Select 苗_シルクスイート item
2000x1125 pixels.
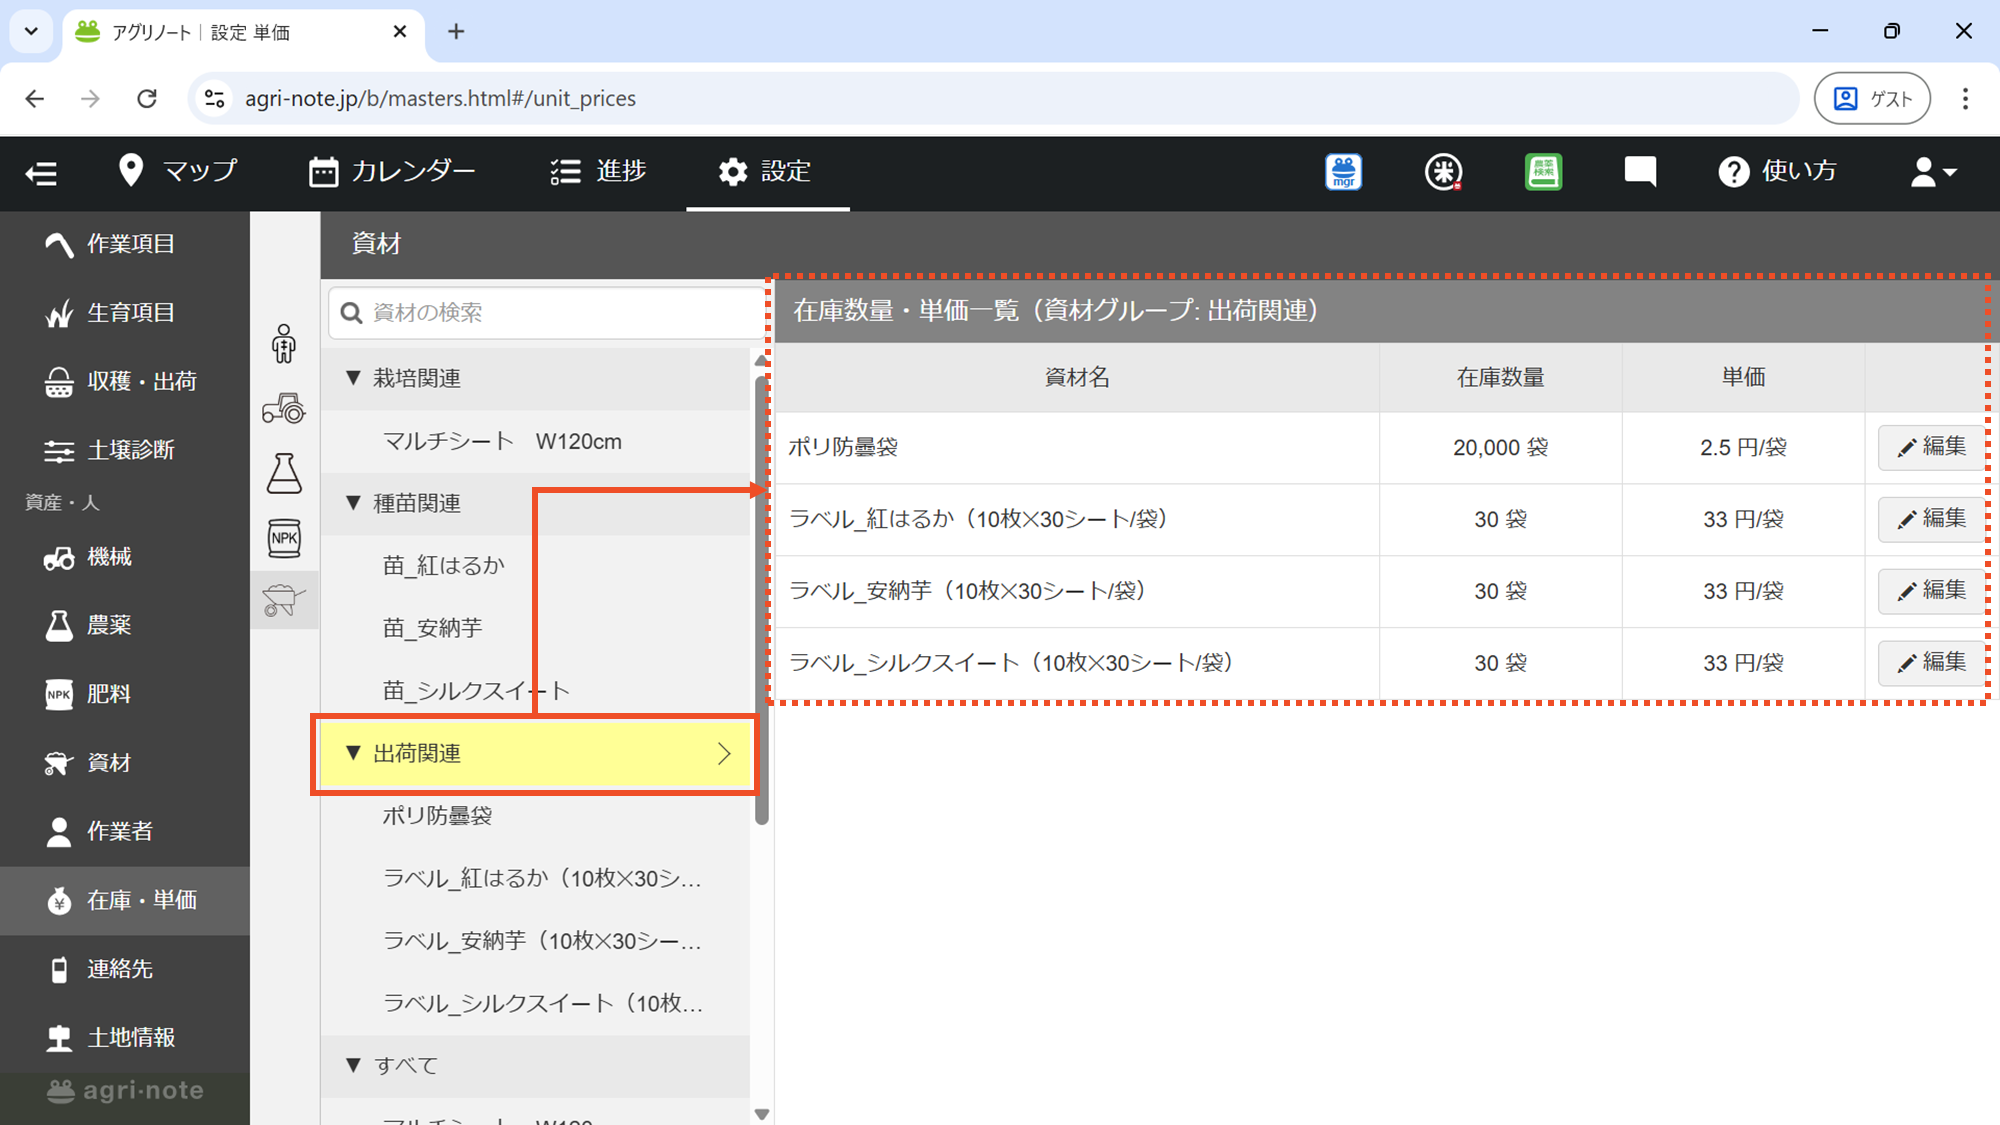click(536, 691)
